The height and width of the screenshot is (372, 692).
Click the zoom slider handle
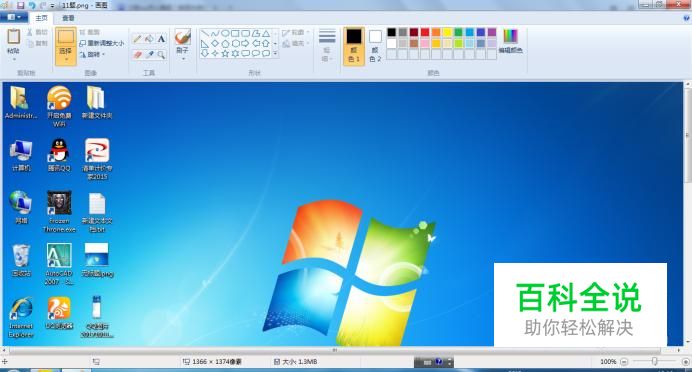[654, 361]
